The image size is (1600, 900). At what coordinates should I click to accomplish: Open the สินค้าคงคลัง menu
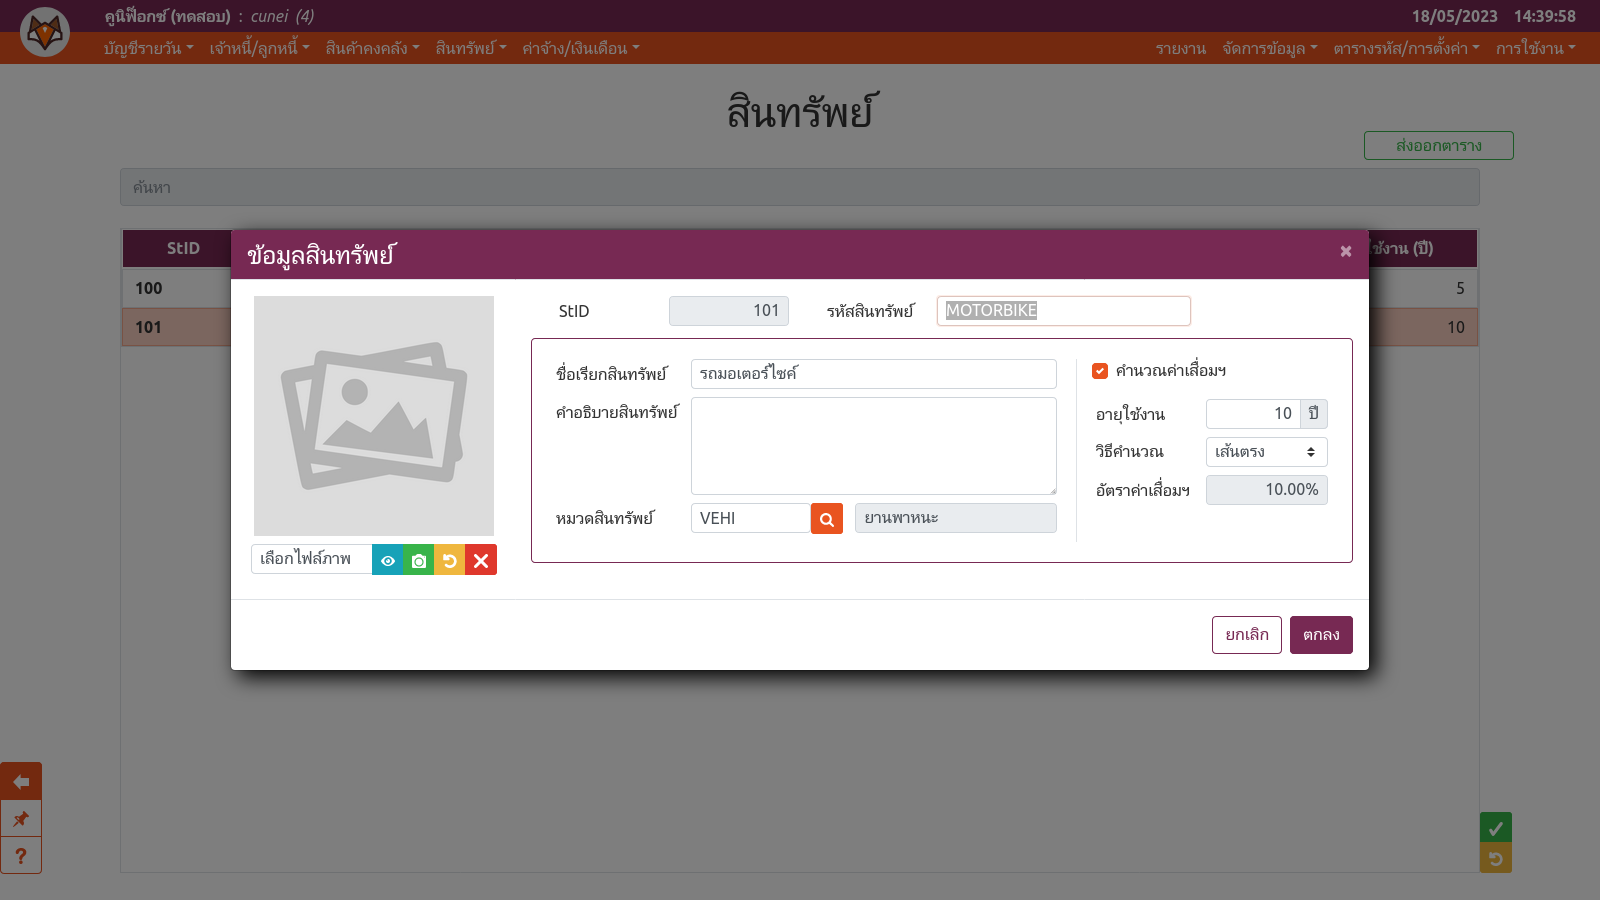pos(372,48)
